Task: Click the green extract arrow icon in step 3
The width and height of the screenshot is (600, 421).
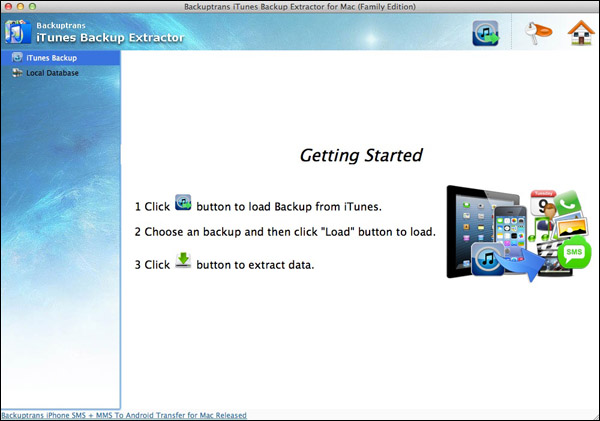Action: pos(183,260)
